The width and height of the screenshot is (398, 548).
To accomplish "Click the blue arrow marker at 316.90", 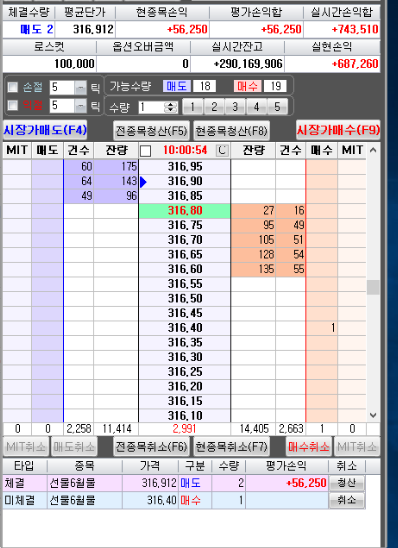I will click(143, 182).
